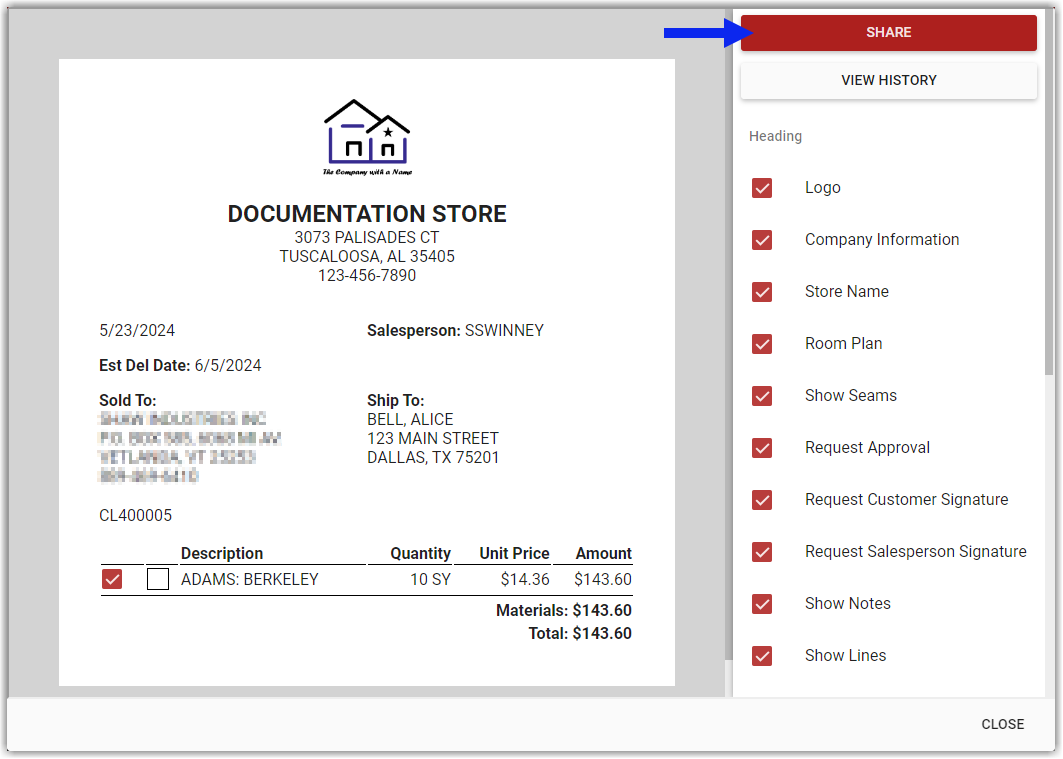Viewport: 1063px width, 759px height.
Task: Toggle Request Customer Signature checkbox
Action: [x=762, y=500]
